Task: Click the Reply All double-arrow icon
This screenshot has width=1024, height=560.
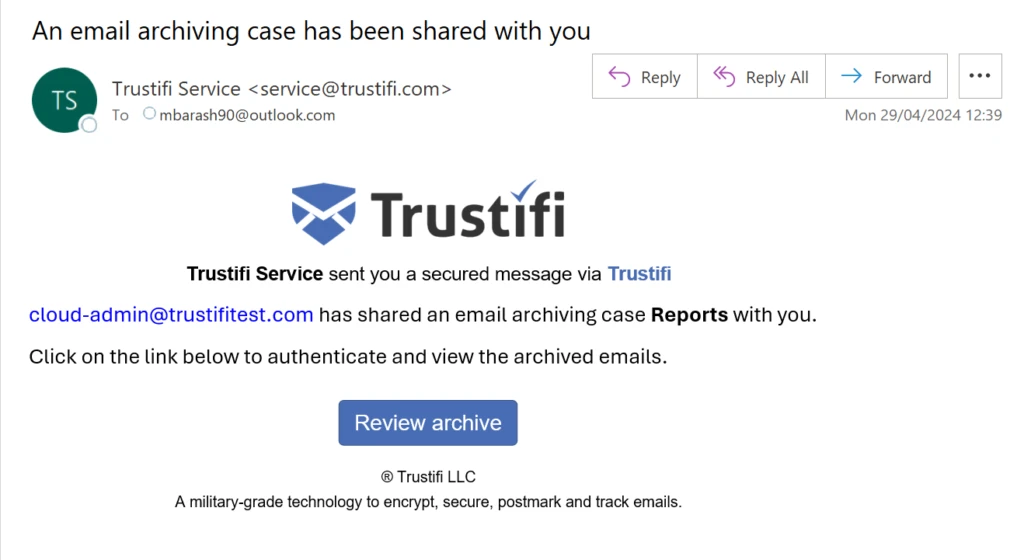Action: tap(724, 76)
